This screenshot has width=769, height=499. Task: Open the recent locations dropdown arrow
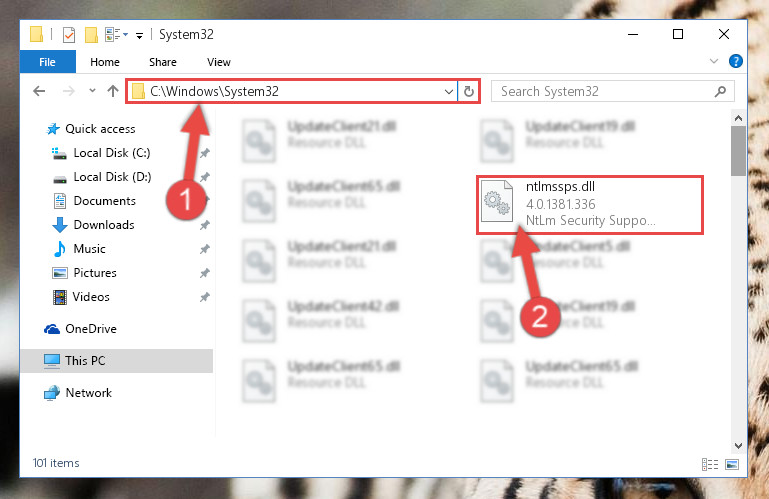92,91
